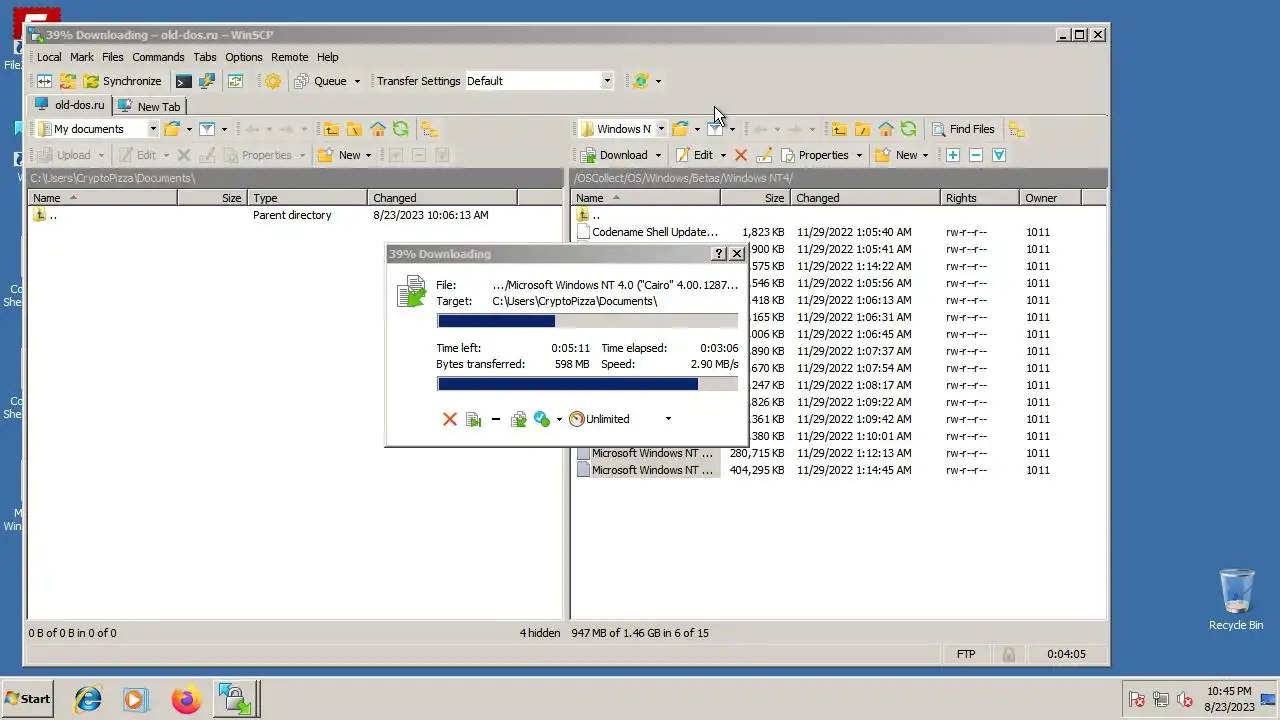The width and height of the screenshot is (1280, 720).
Task: Click the remote Edit button
Action: (694, 155)
